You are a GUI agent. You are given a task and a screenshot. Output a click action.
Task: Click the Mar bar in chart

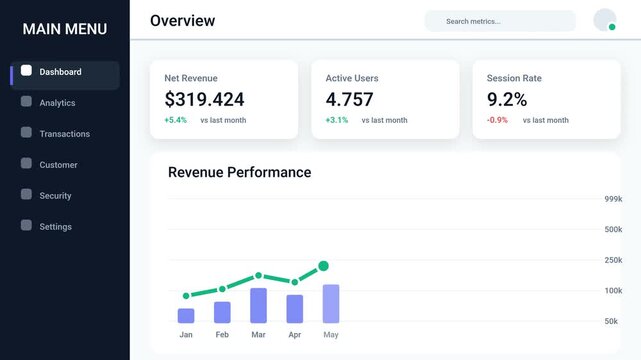pyautogui.click(x=258, y=306)
